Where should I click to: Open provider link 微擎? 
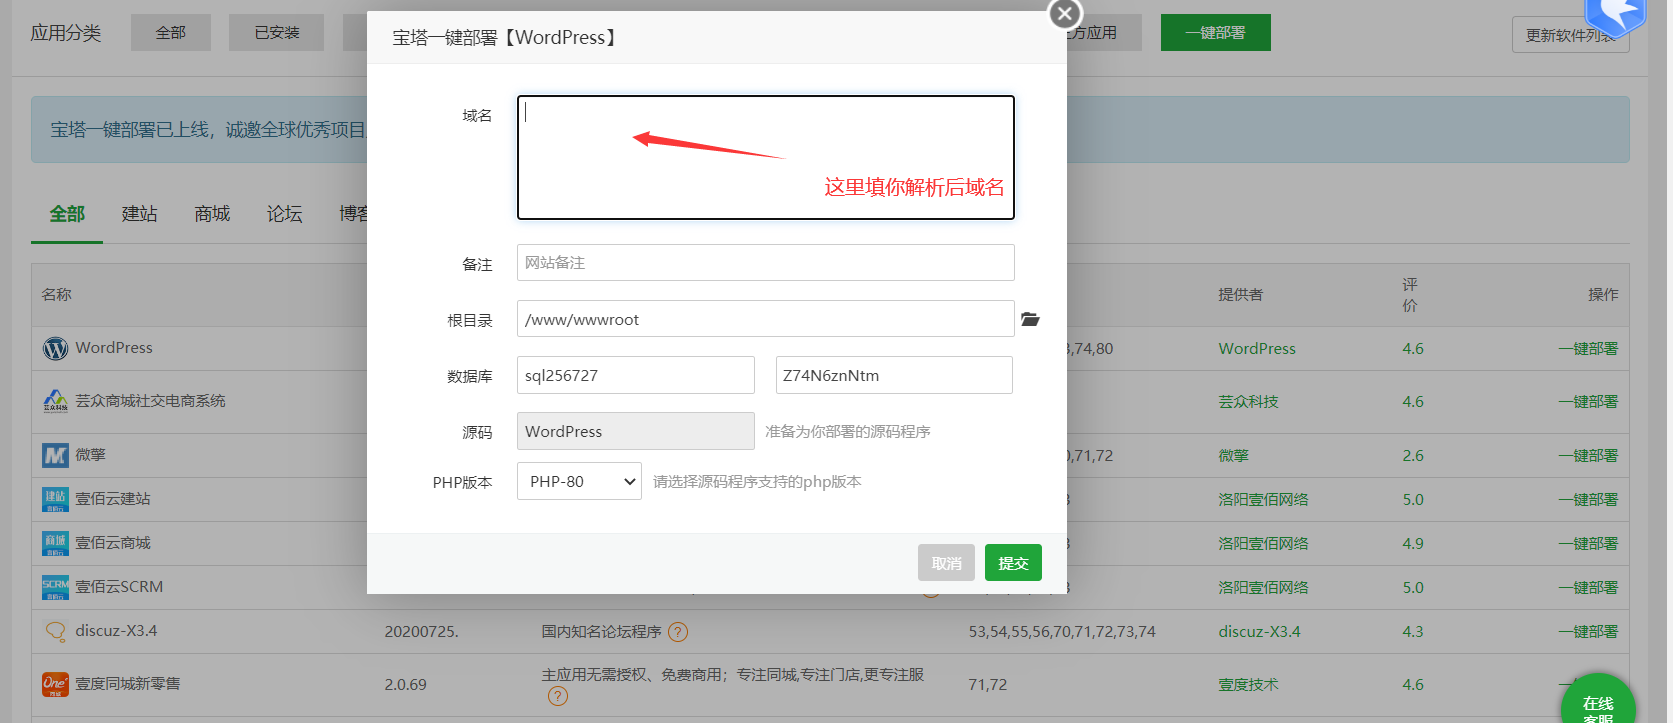pyautogui.click(x=1233, y=456)
